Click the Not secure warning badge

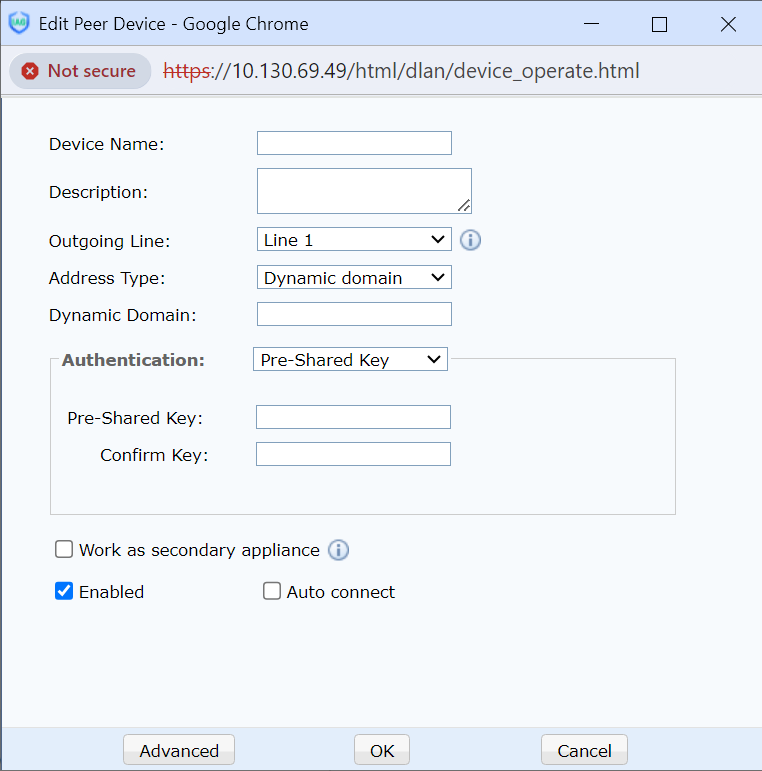tap(80, 71)
